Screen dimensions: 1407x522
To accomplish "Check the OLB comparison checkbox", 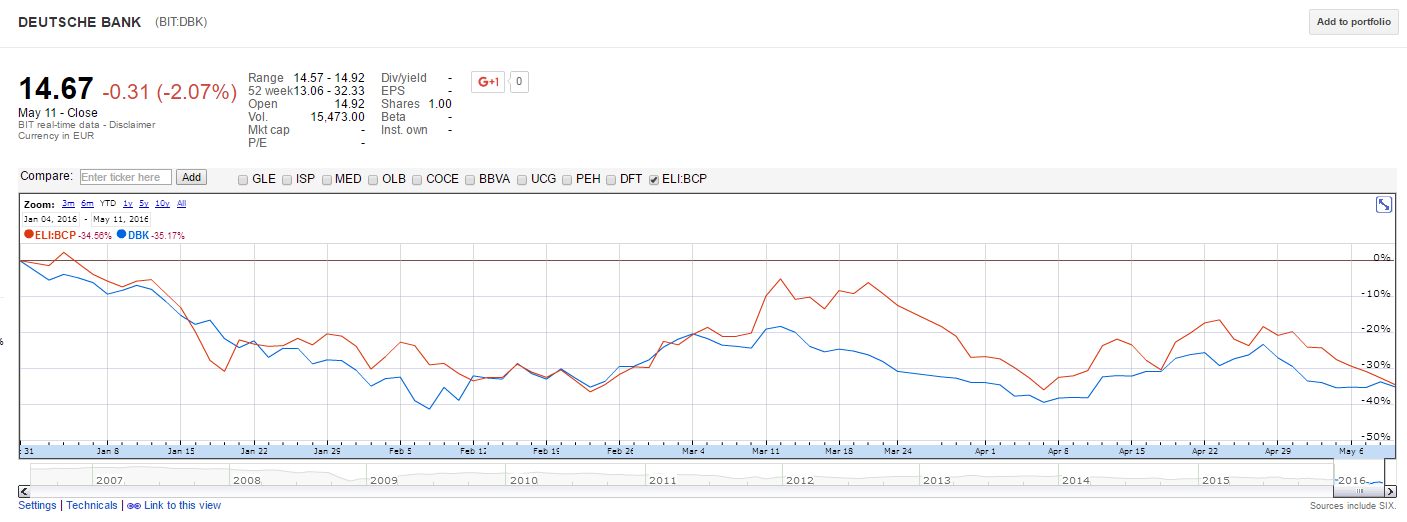I will click(373, 180).
